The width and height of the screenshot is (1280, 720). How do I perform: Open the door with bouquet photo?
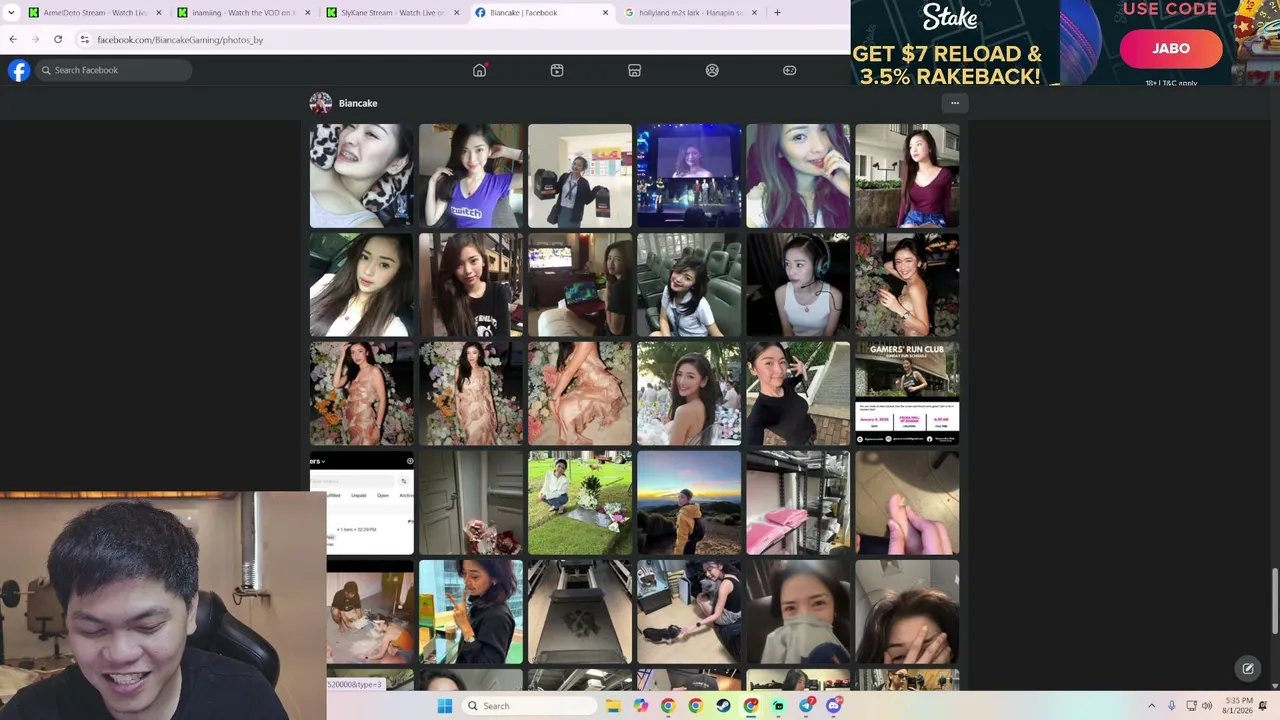(471, 503)
